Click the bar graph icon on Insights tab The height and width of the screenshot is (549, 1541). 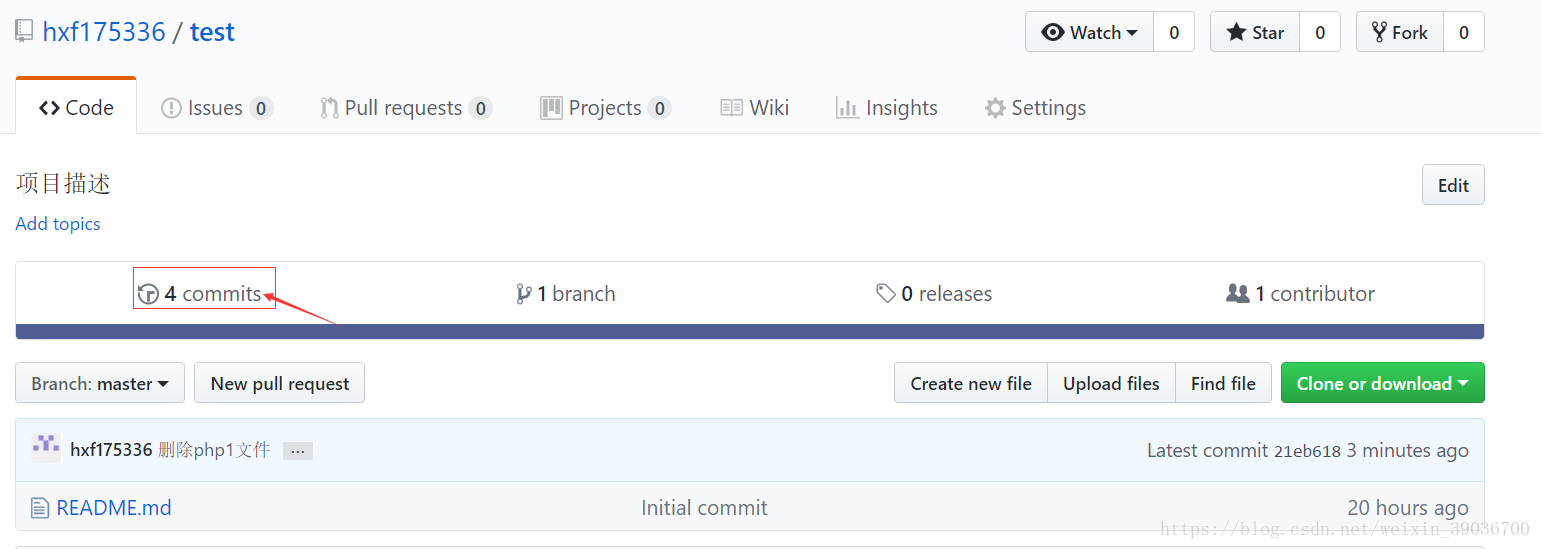(848, 108)
